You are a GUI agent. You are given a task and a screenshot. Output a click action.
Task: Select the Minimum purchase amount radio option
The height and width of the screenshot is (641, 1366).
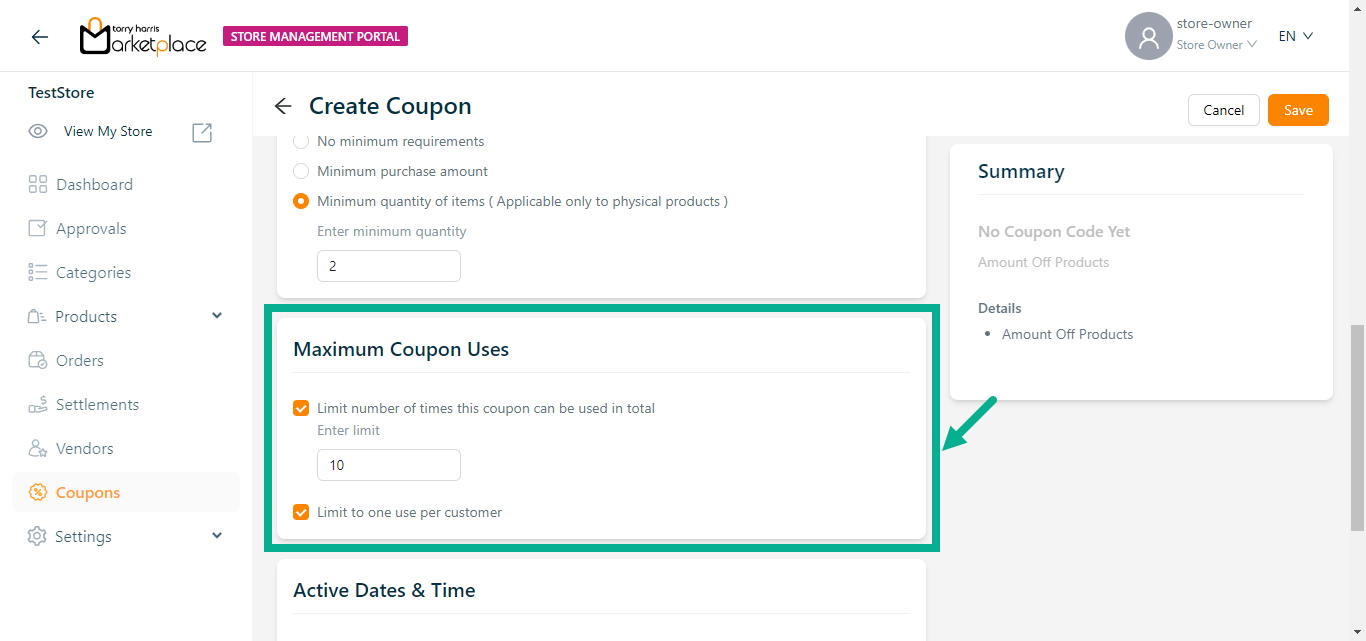tap(301, 171)
